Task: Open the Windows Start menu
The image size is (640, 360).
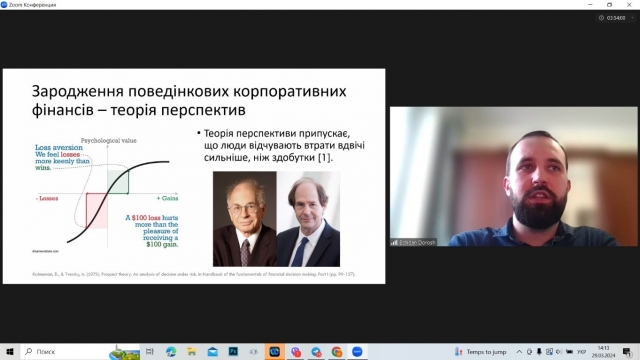Action: coord(10,351)
